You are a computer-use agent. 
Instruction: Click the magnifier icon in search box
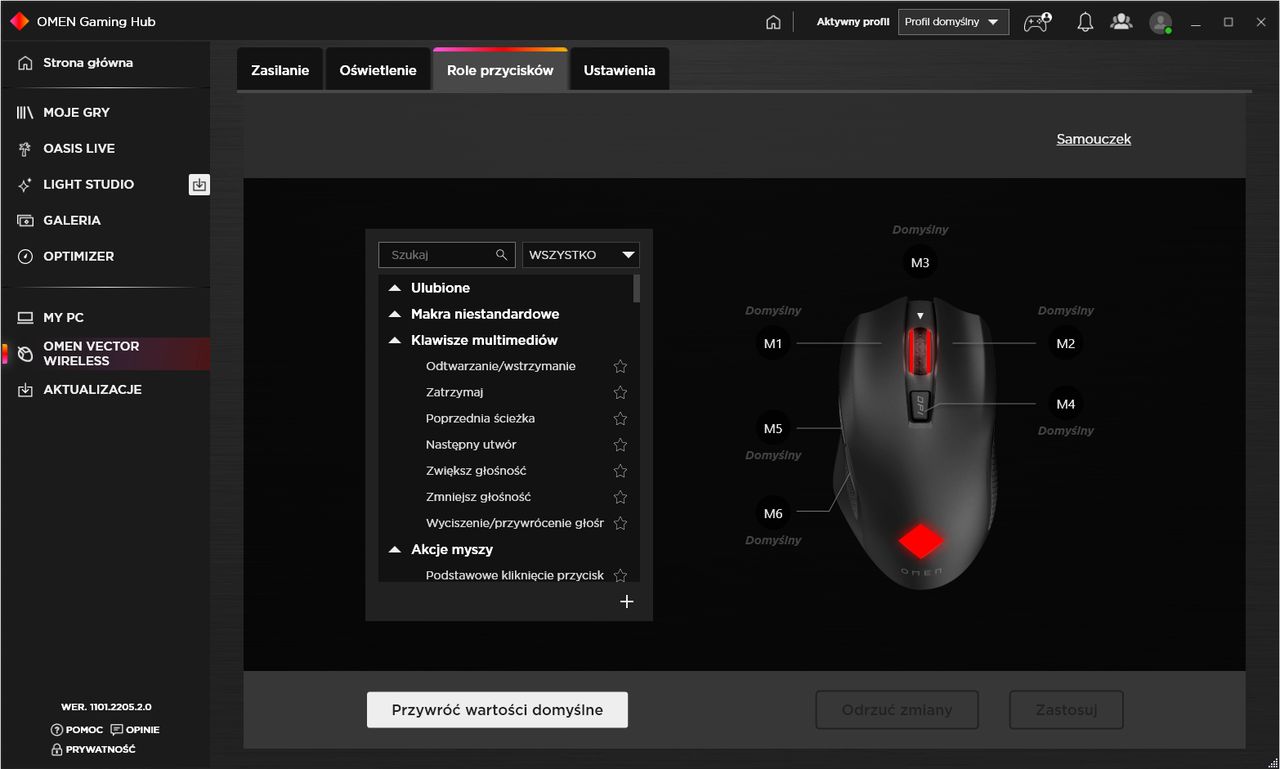502,255
